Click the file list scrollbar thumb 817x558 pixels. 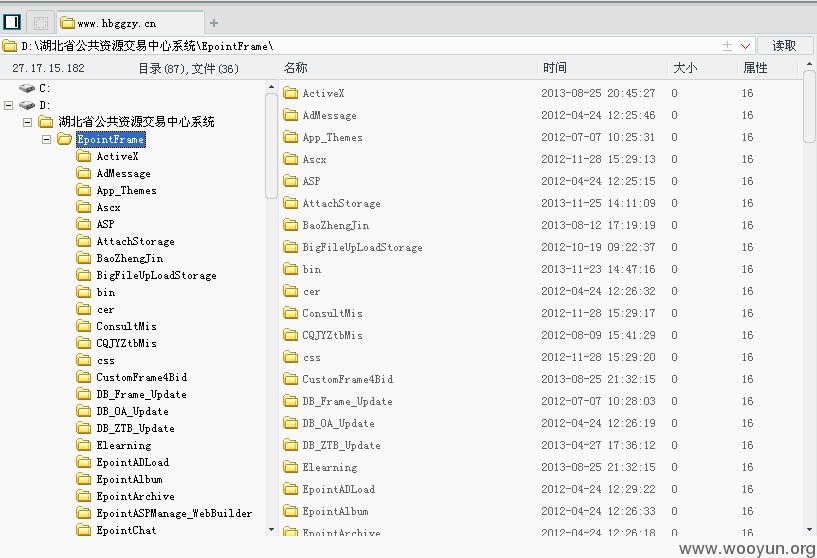point(809,107)
